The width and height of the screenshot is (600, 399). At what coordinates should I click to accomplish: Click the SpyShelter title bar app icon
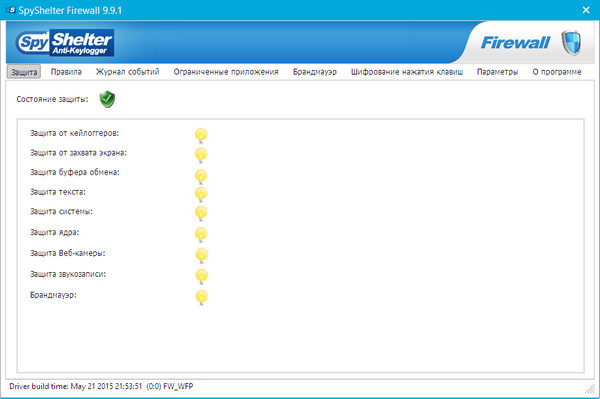point(11,10)
